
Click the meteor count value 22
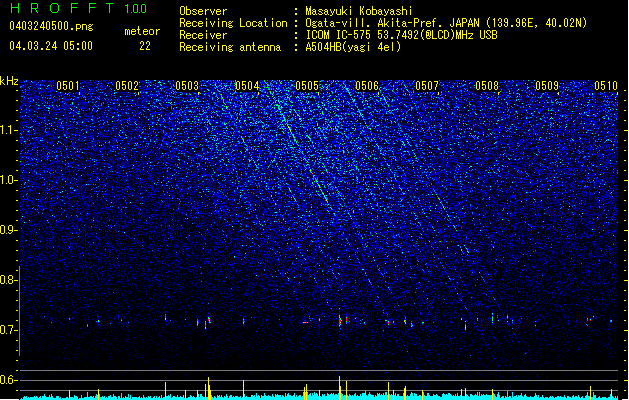click(x=145, y=46)
